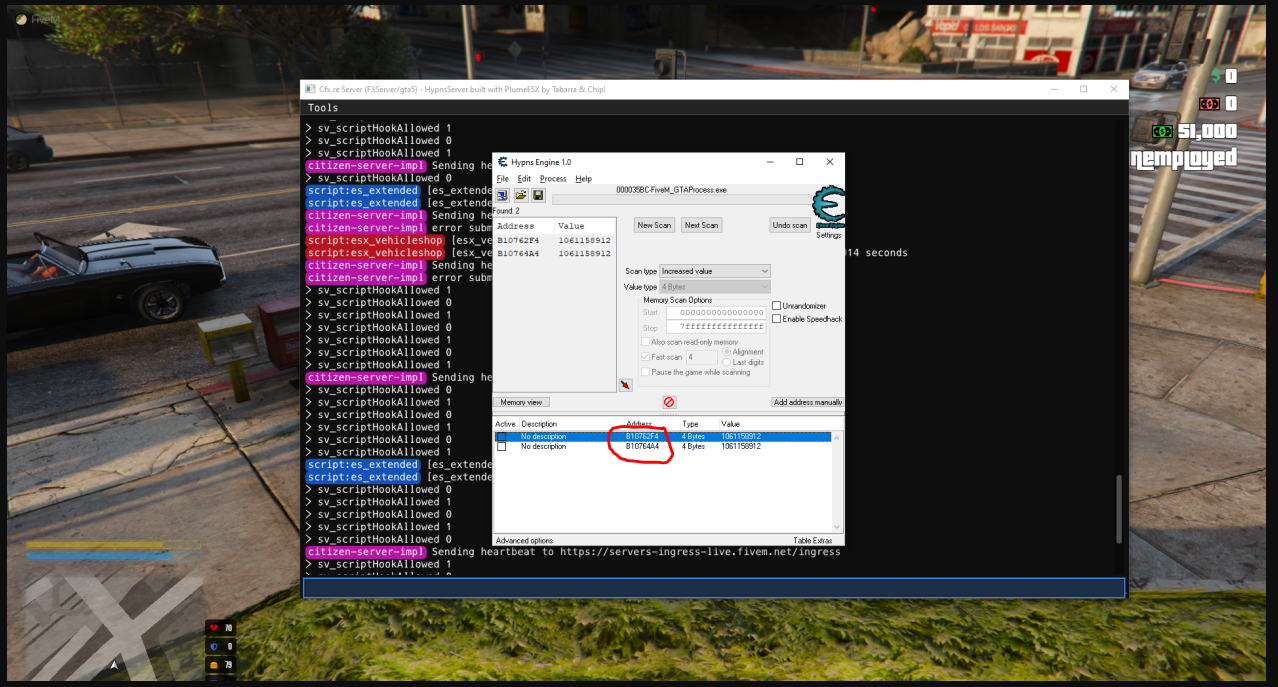Image resolution: width=1278 pixels, height=687 pixels.
Task: Open the Value type dropdown
Action: [x=714, y=287]
